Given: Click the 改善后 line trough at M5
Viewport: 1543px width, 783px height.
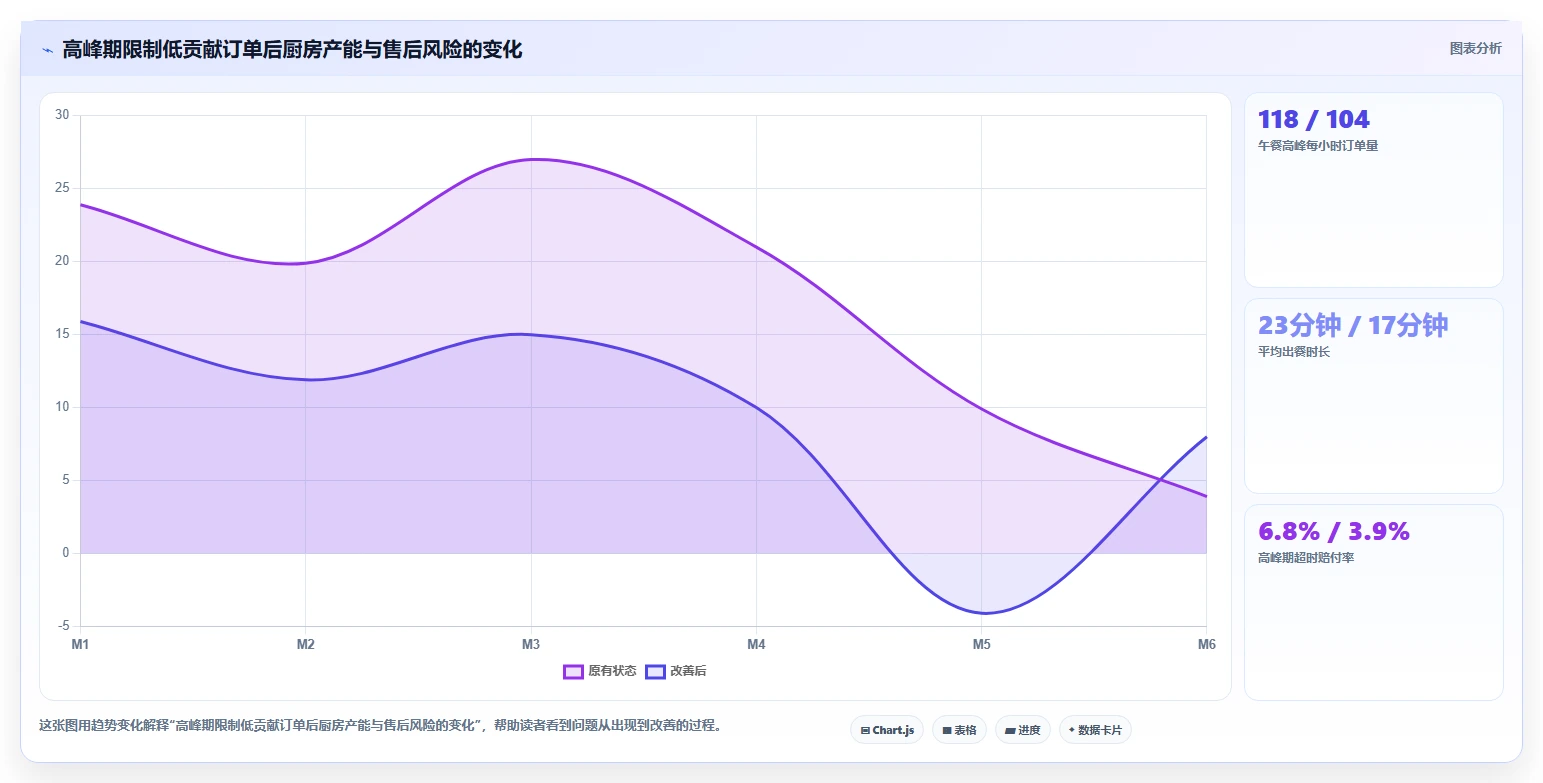Looking at the screenshot, I should pyautogui.click(x=982, y=612).
